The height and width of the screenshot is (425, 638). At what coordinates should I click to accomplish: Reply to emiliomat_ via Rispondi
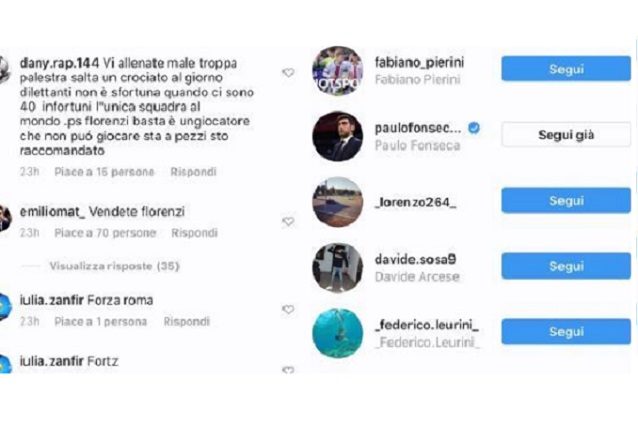(x=194, y=233)
